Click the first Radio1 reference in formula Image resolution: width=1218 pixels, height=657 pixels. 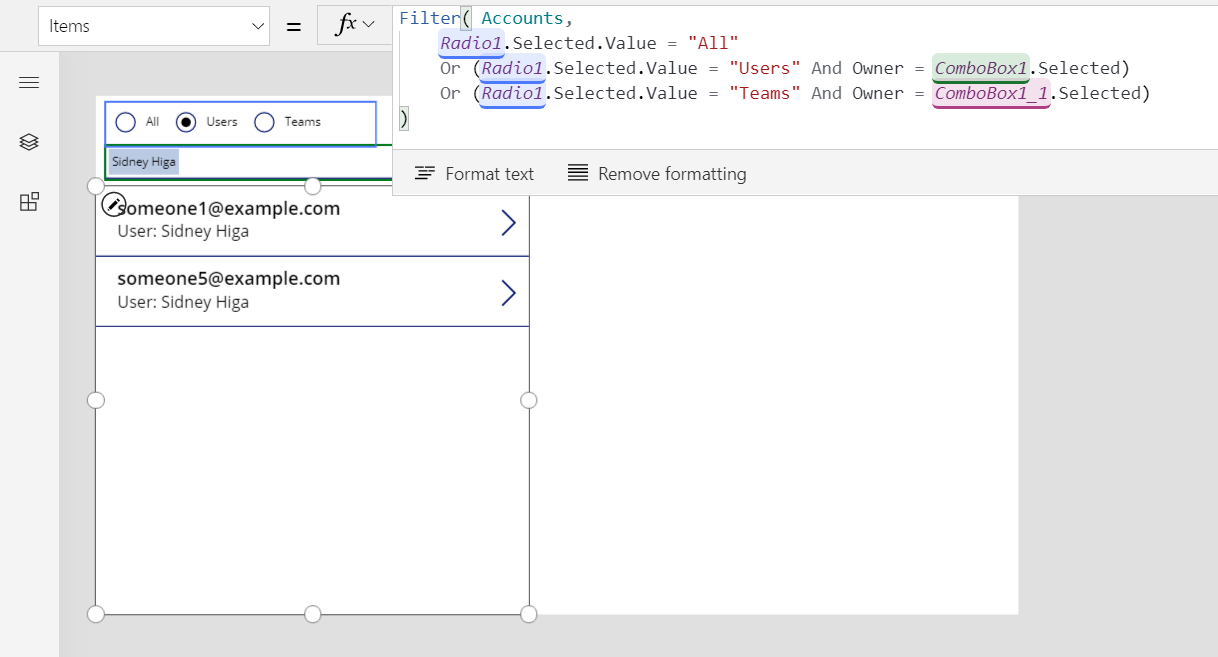(471, 43)
